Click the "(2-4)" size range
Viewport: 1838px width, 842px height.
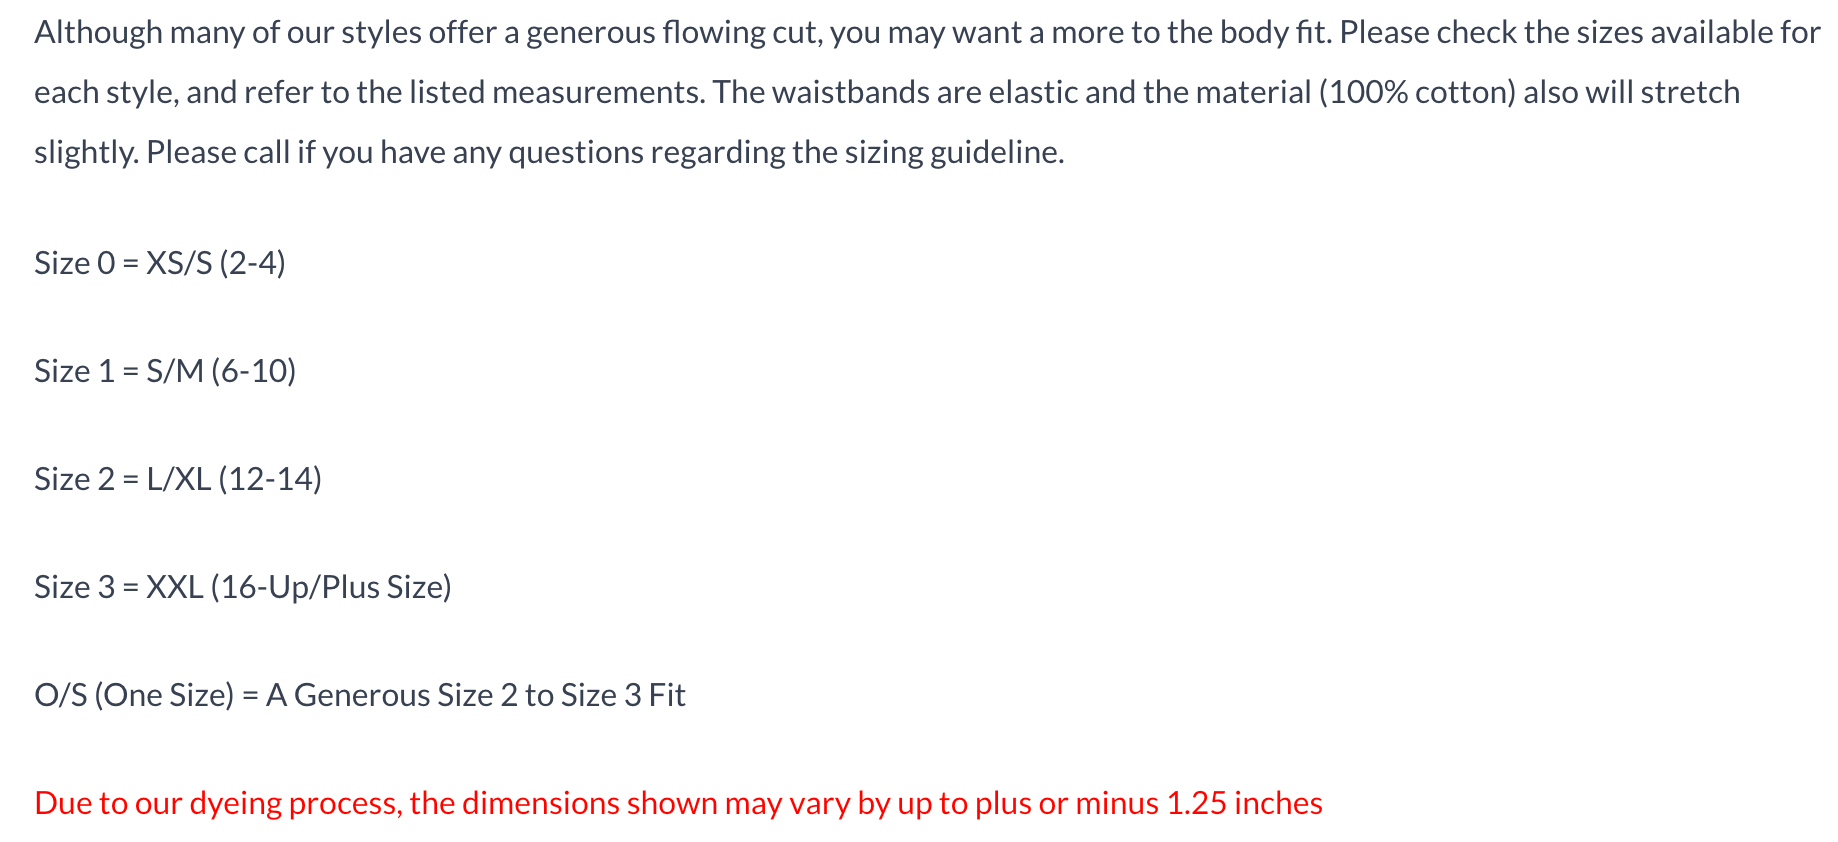(252, 263)
